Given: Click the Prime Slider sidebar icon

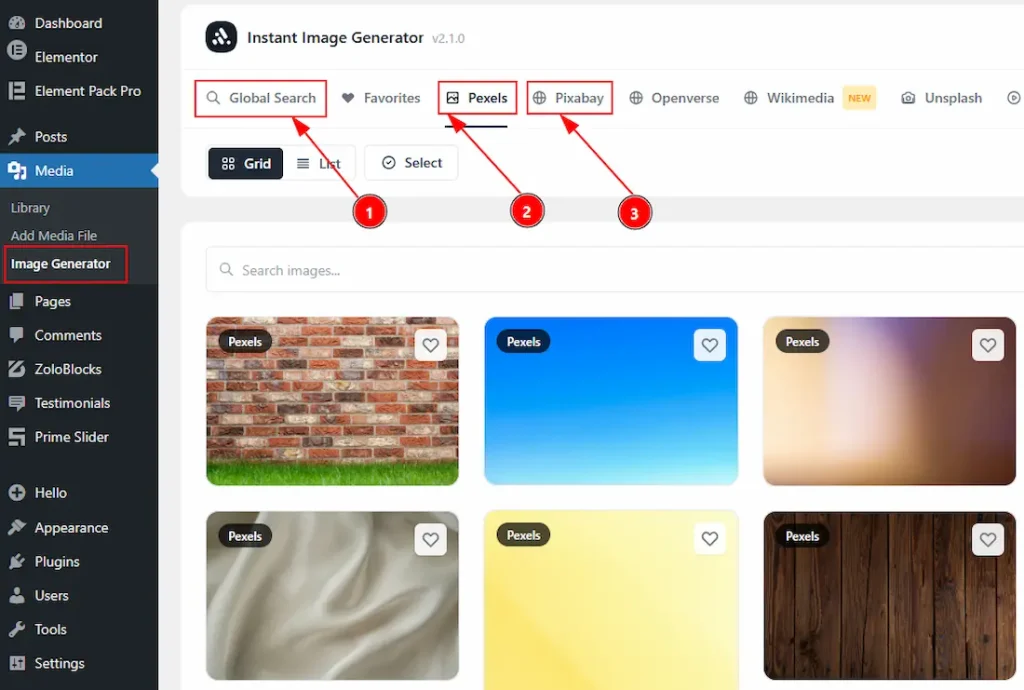Looking at the screenshot, I should coord(17,437).
